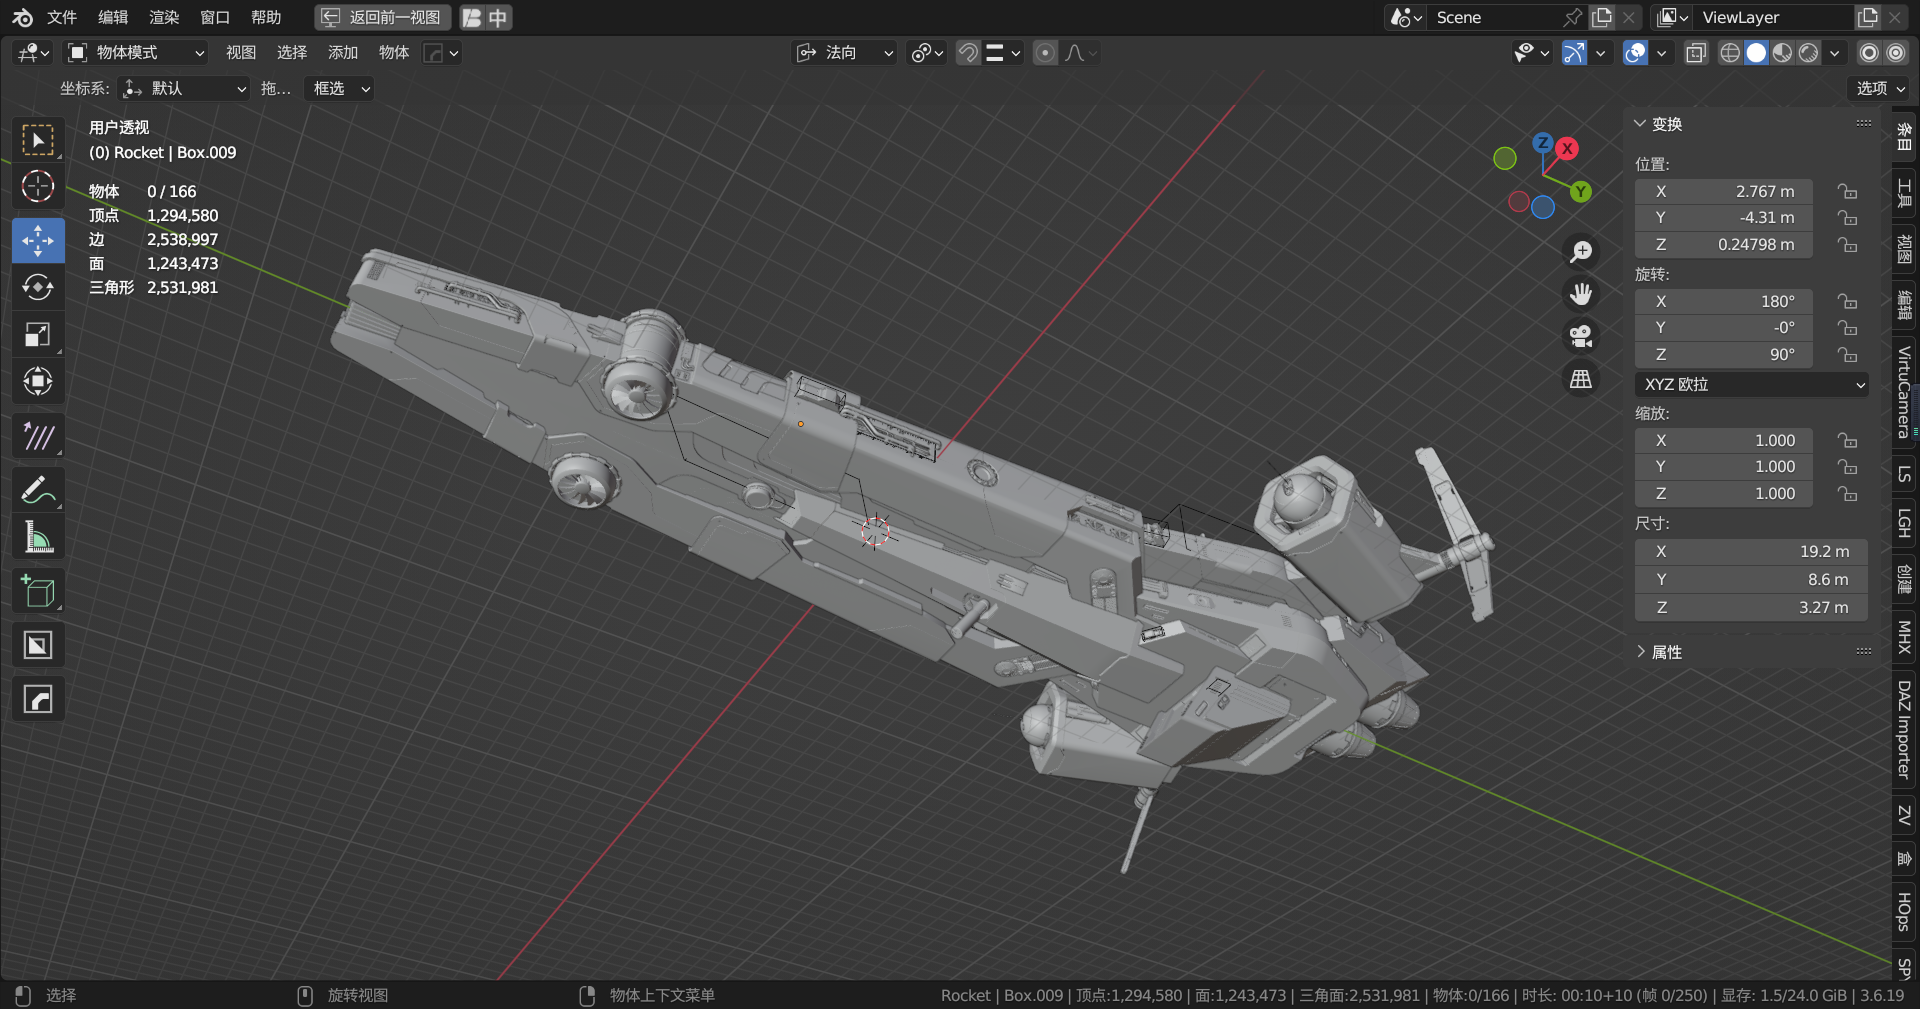Open the object mode (物体模式) dropdown

pos(136,53)
